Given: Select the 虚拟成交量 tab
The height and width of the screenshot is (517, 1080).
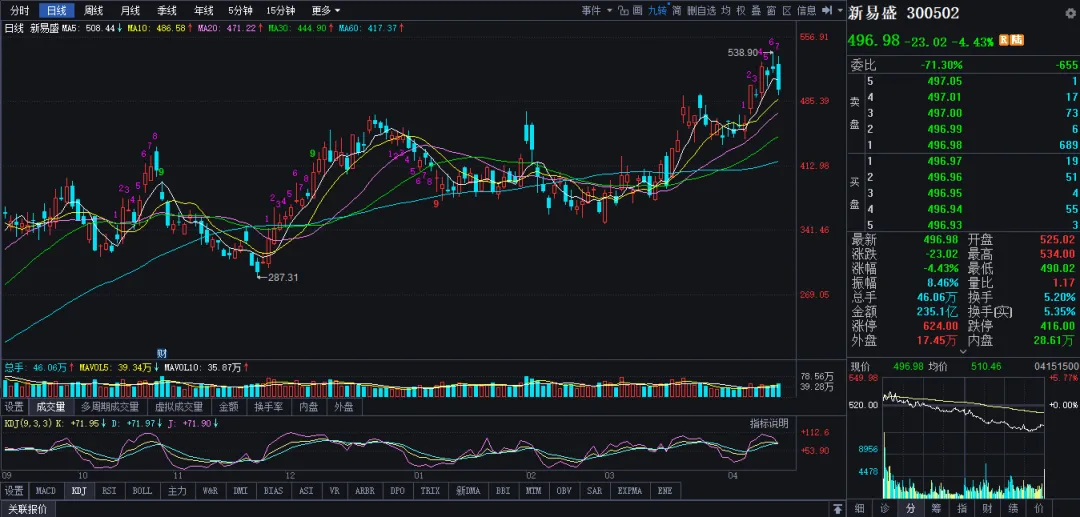Looking at the screenshot, I should point(179,407).
